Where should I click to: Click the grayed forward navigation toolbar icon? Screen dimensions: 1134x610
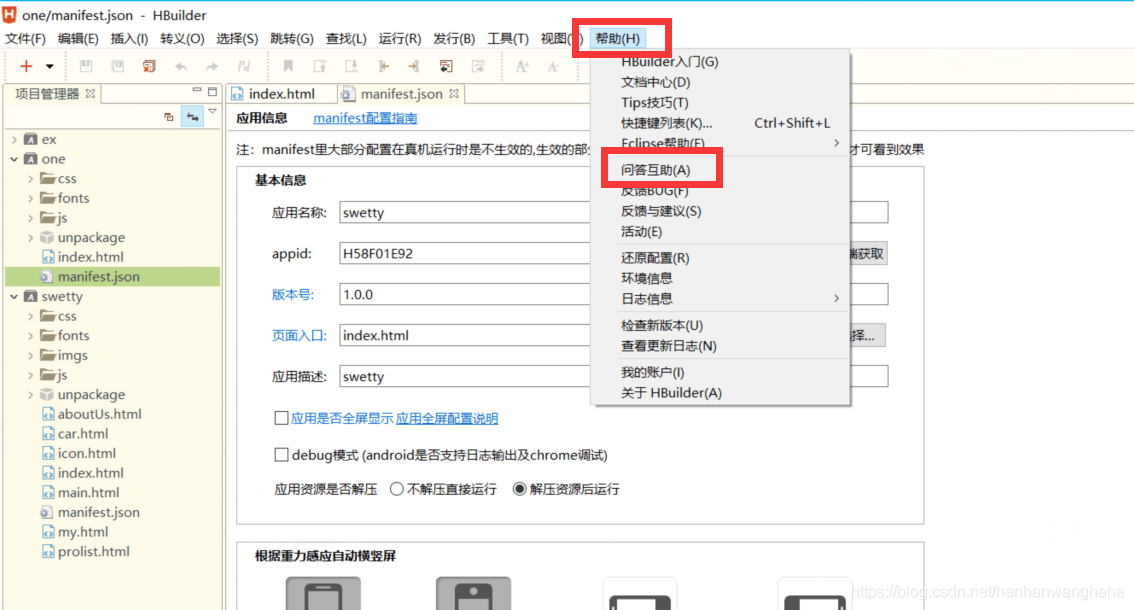tap(478, 67)
